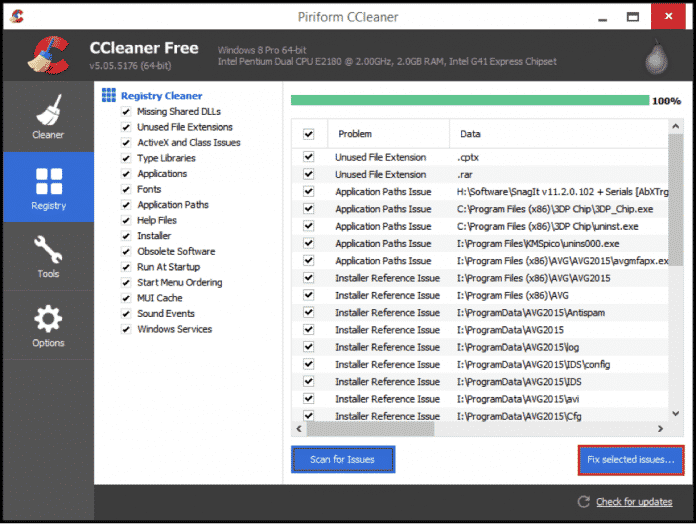Toggle the Obsolete Software checkbox

coord(126,251)
